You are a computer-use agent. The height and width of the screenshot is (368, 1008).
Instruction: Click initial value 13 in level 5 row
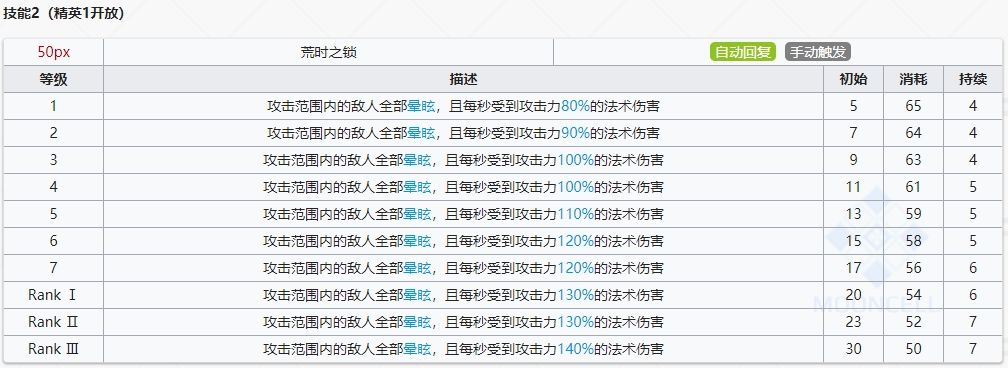tap(853, 214)
